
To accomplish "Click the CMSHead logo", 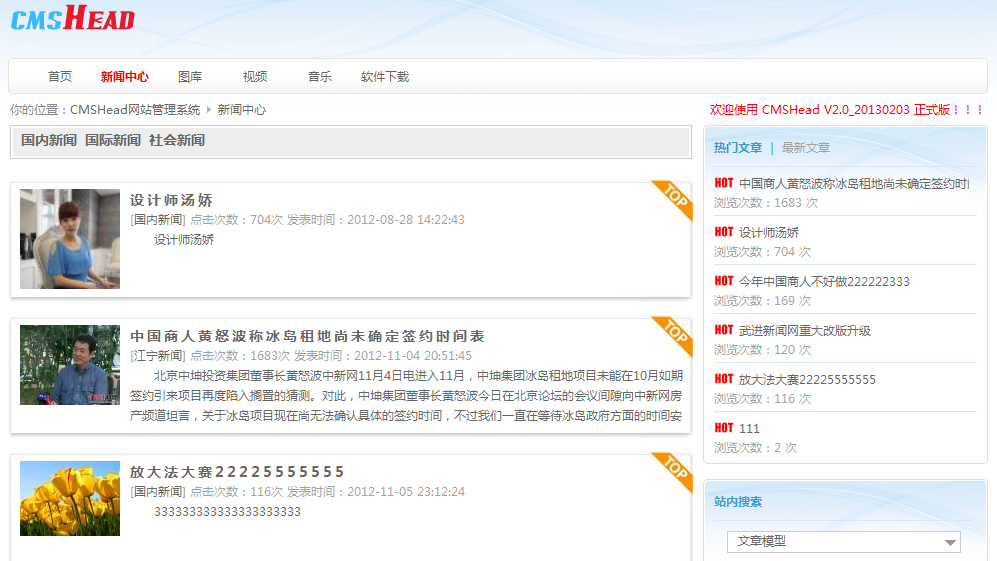I will tap(72, 19).
